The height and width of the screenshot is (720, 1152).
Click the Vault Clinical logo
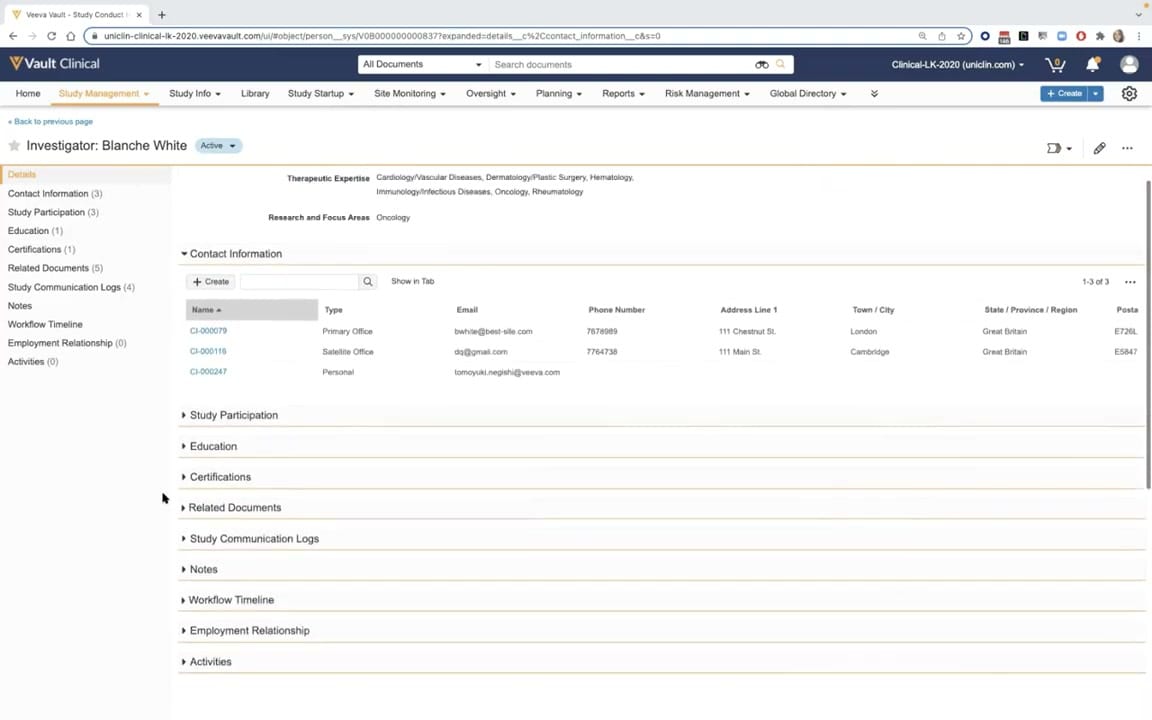[54, 64]
